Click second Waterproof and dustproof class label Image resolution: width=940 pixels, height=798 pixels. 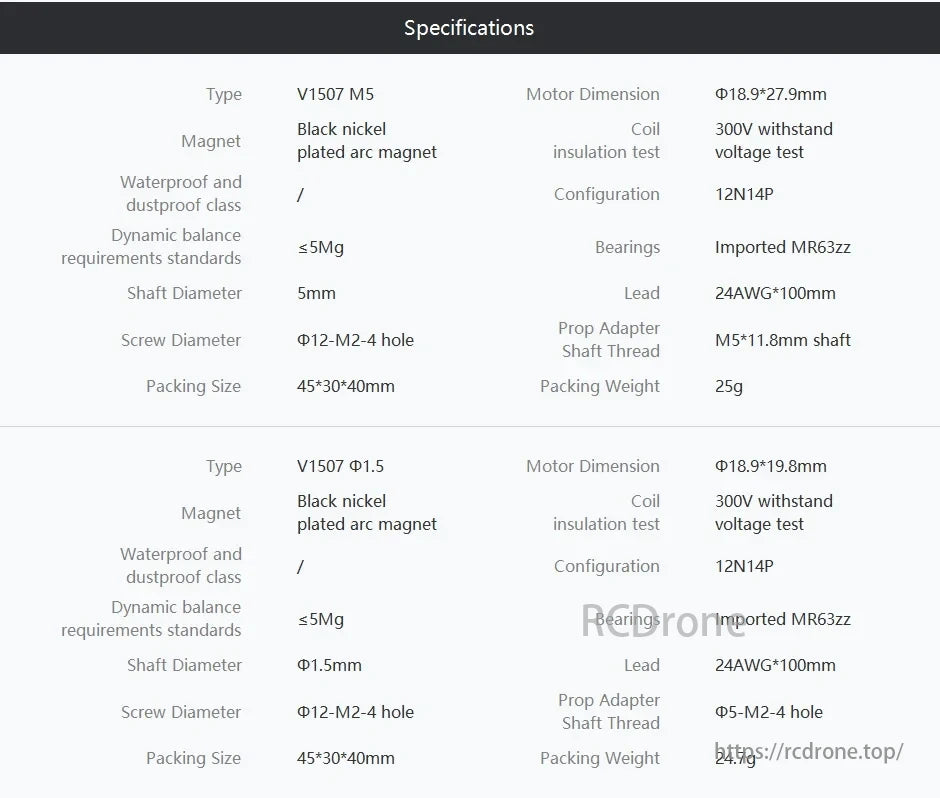tap(181, 565)
